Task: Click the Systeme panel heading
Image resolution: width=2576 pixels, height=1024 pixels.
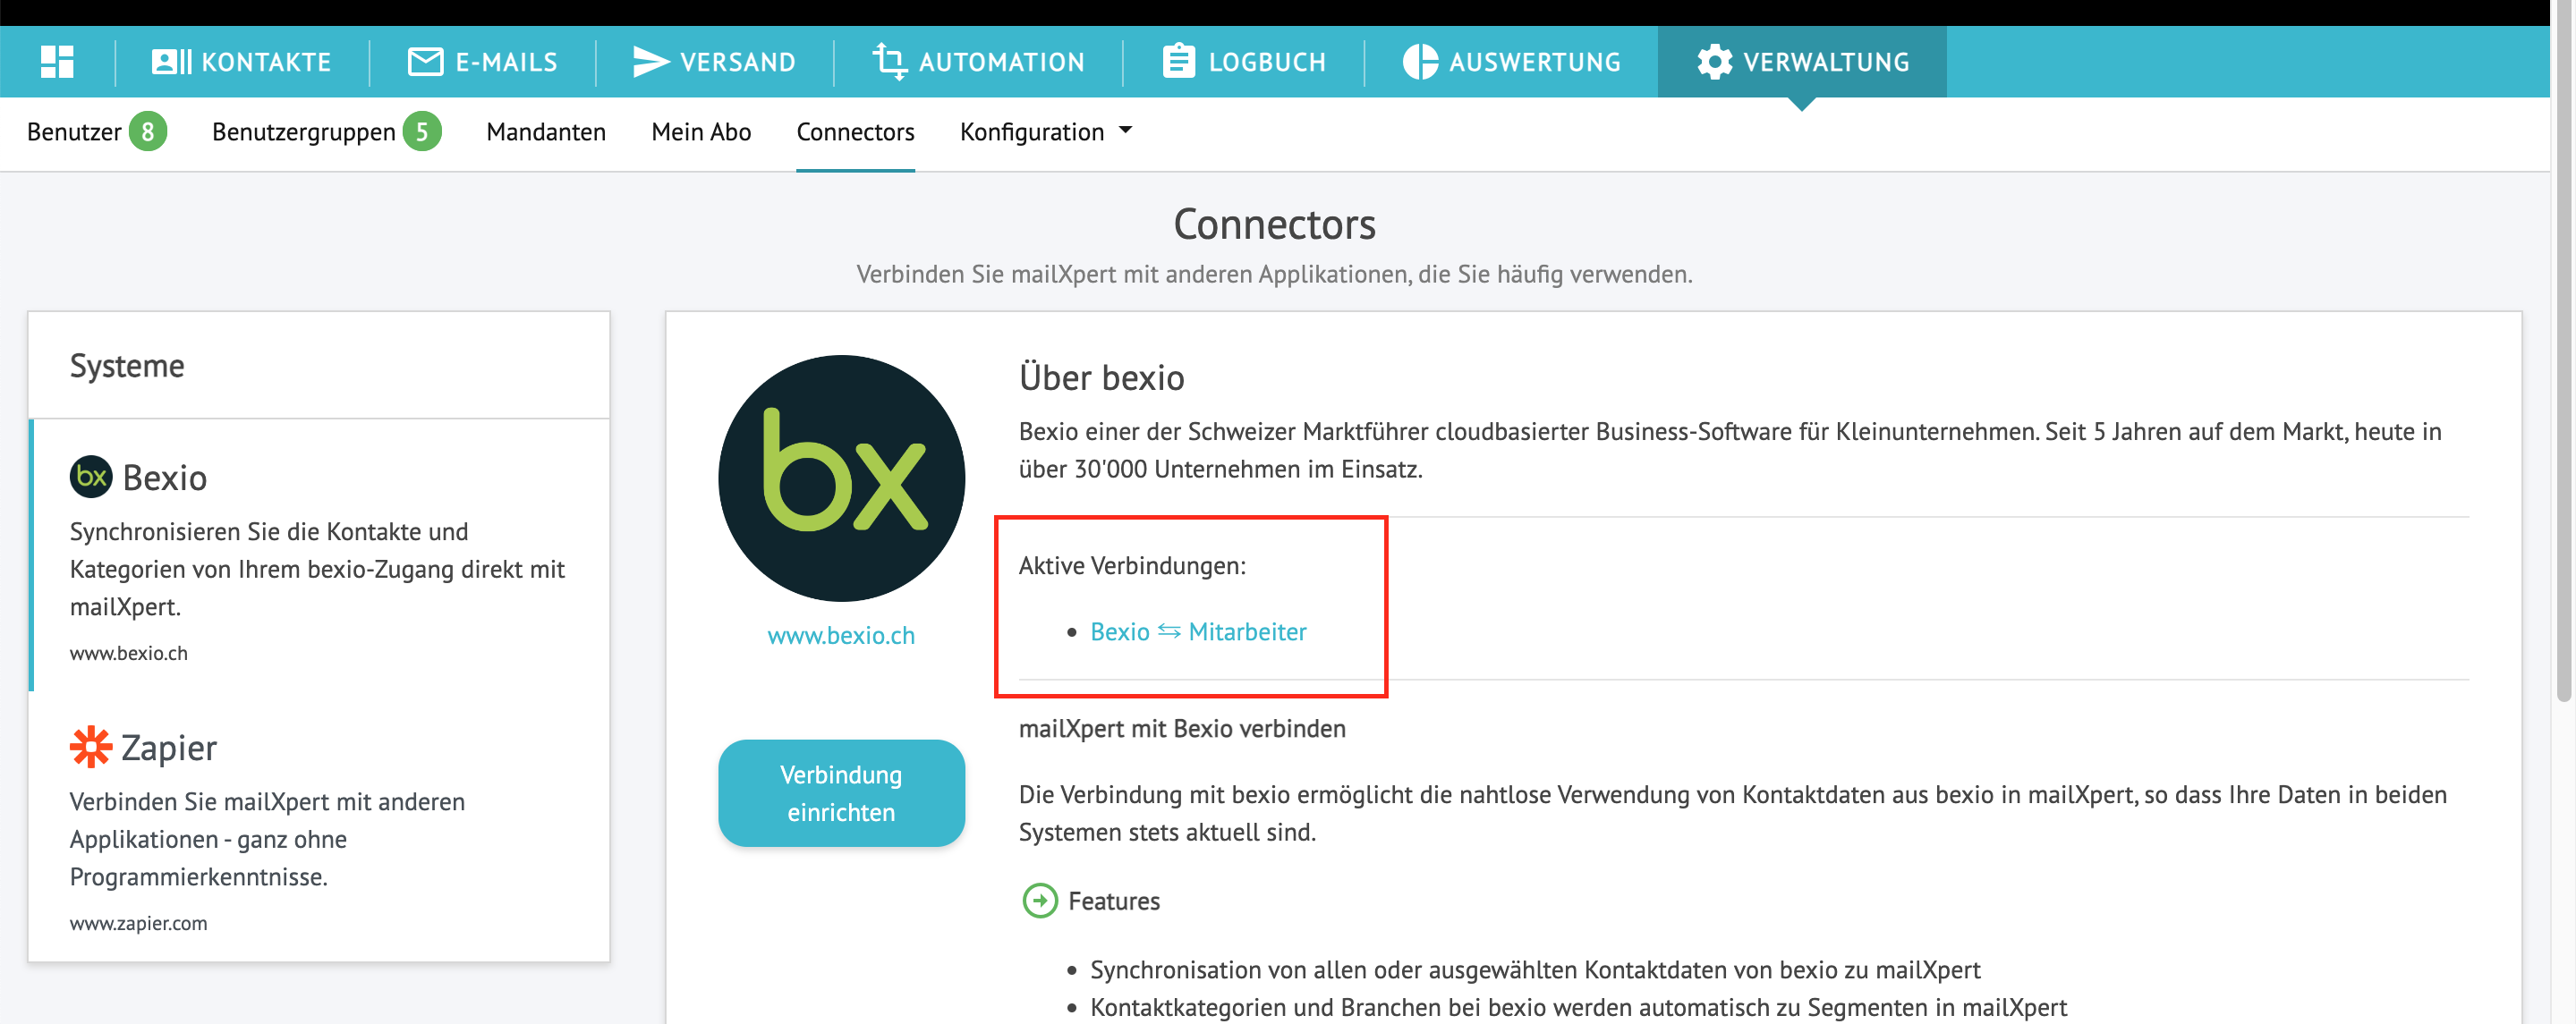Action: (127, 366)
